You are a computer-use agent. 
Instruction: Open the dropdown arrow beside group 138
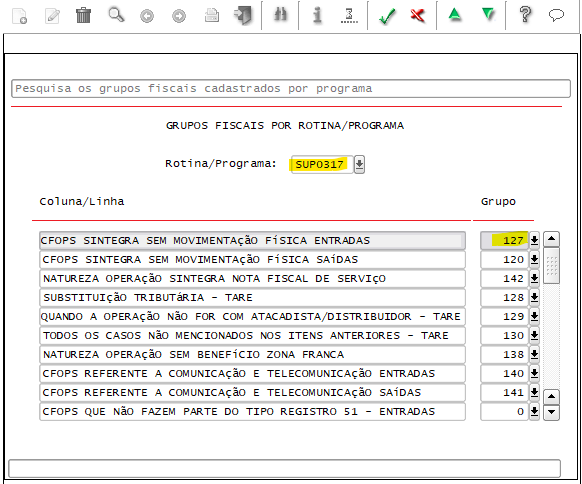pos(534,354)
